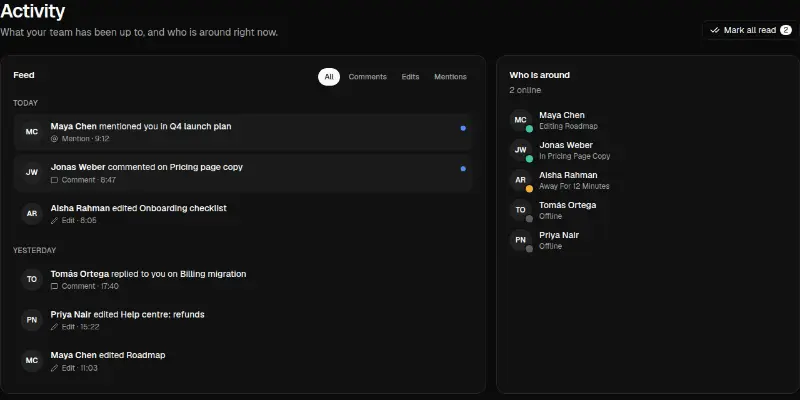This screenshot has height=400, width=800.
Task: Click the name Jonas Weber in the feed
Action: [x=78, y=167]
